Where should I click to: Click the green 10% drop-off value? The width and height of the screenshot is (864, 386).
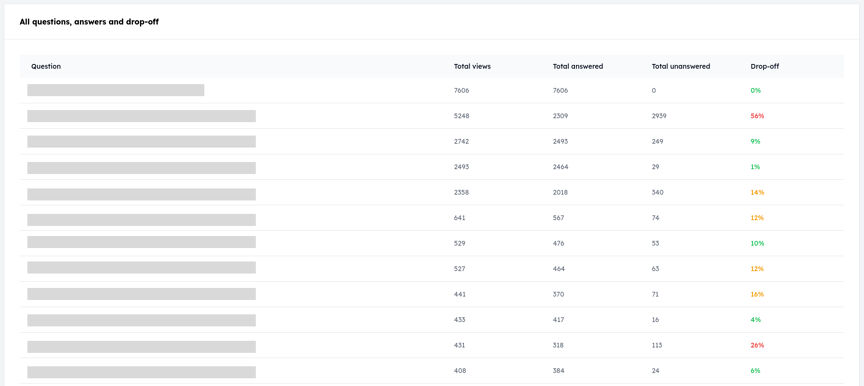[757, 243]
